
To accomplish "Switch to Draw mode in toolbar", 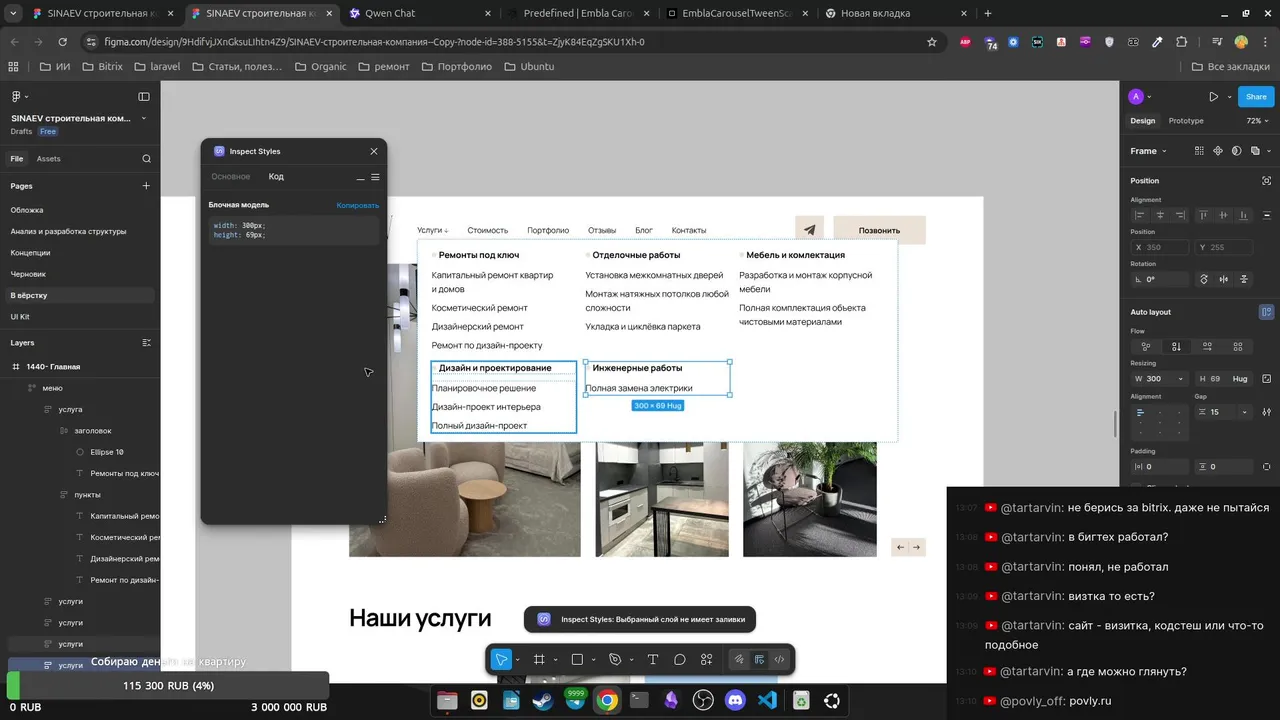I will [739, 659].
